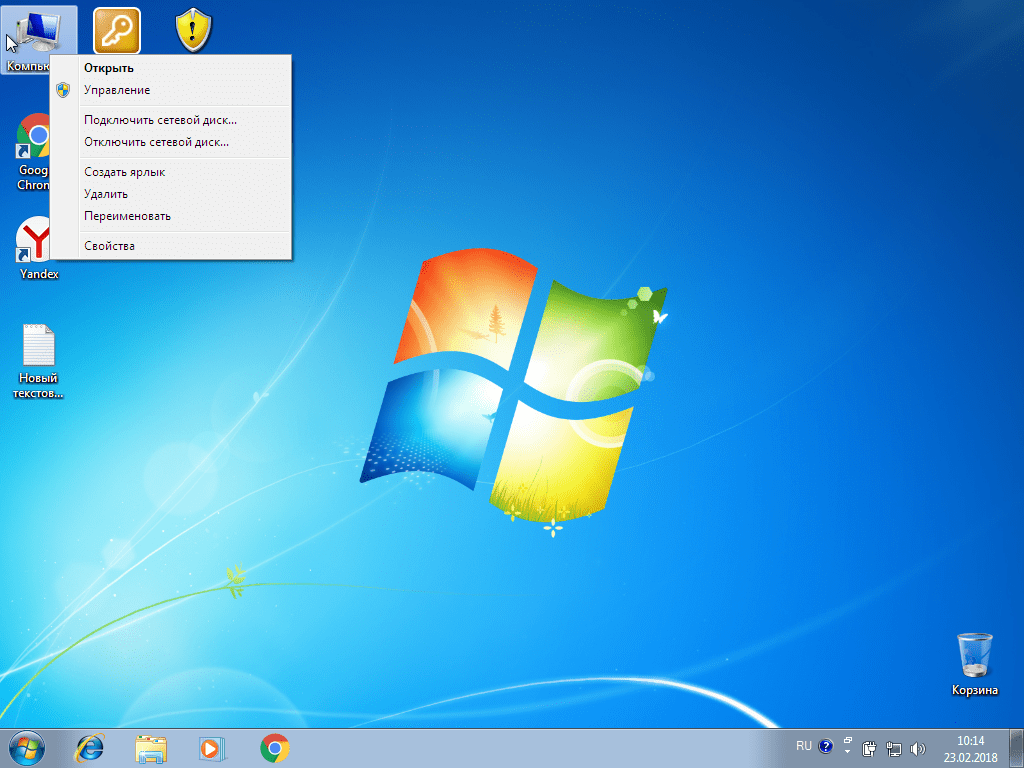Choose Переименовать menu entry
Viewport: 1024px width, 768px height.
[171, 216]
